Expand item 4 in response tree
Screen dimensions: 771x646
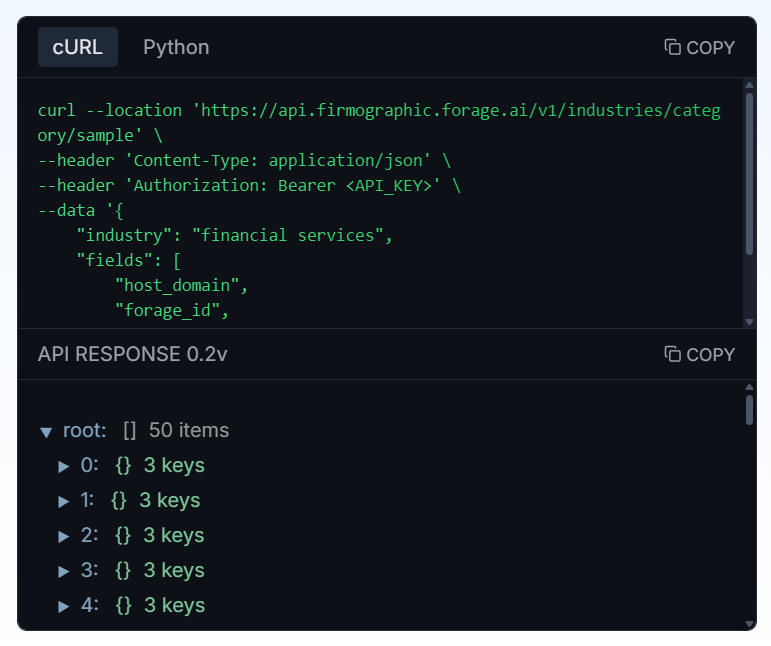click(x=63, y=607)
